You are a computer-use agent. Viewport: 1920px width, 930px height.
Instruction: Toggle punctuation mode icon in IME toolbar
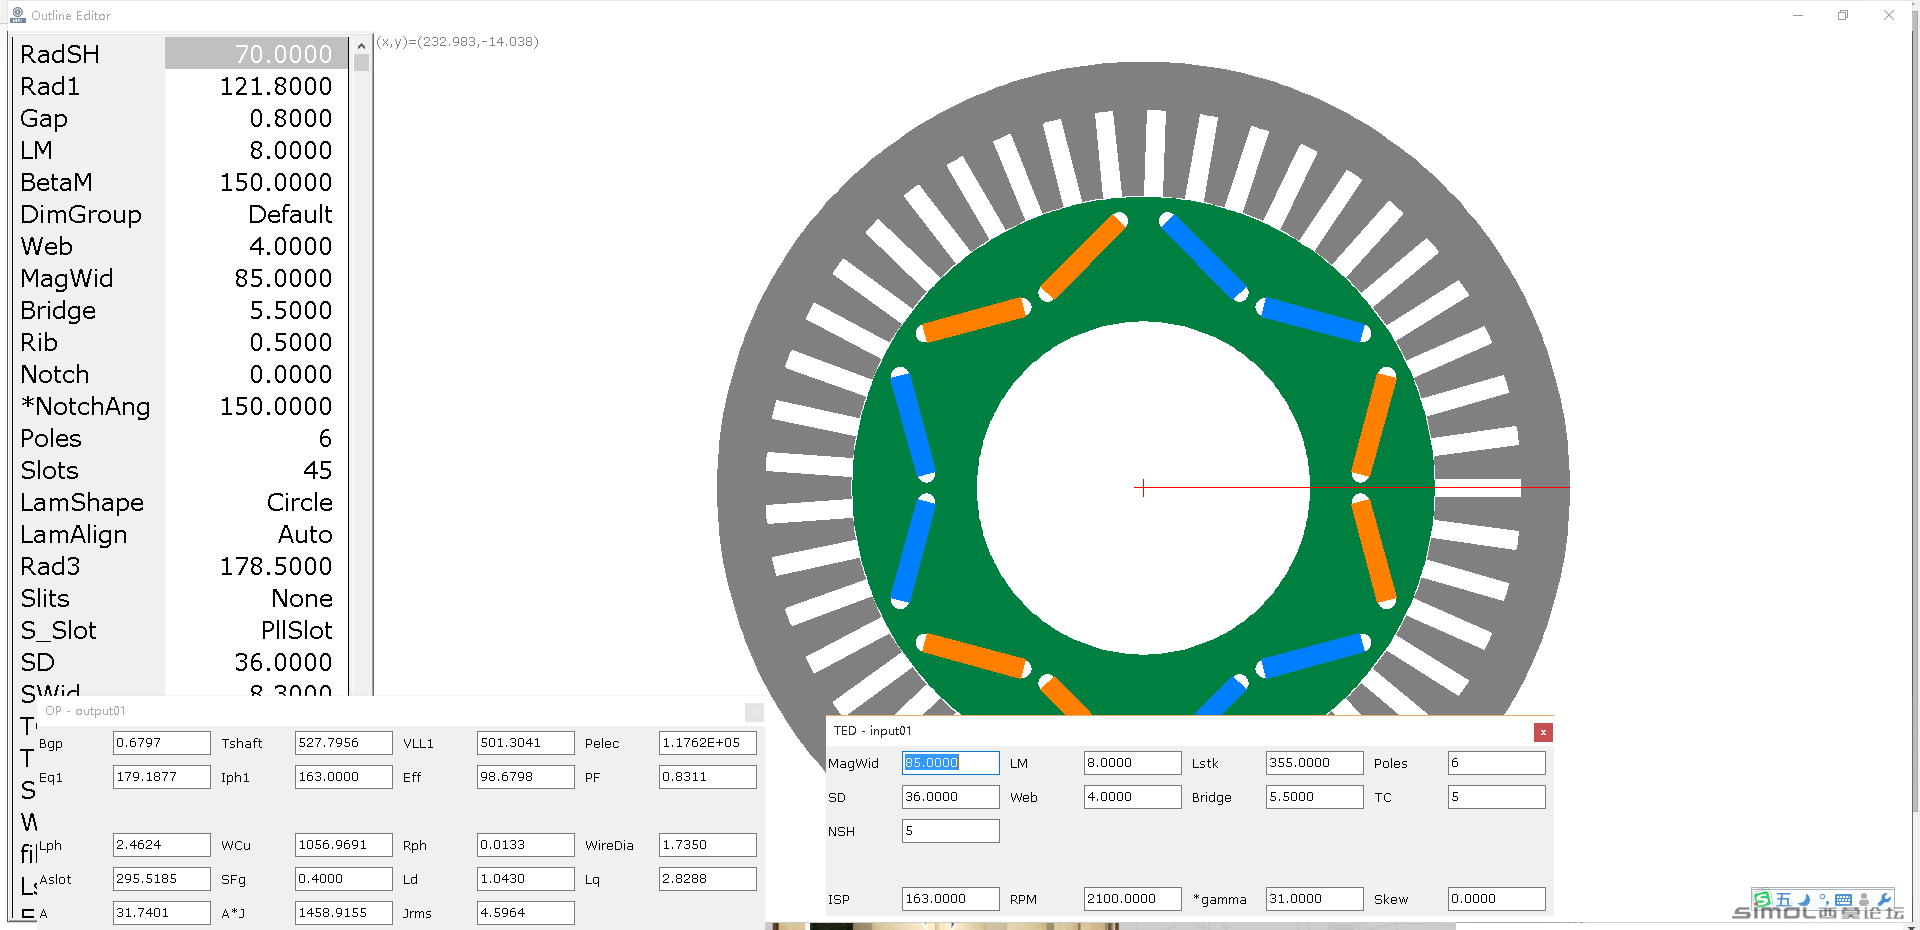tap(1824, 899)
